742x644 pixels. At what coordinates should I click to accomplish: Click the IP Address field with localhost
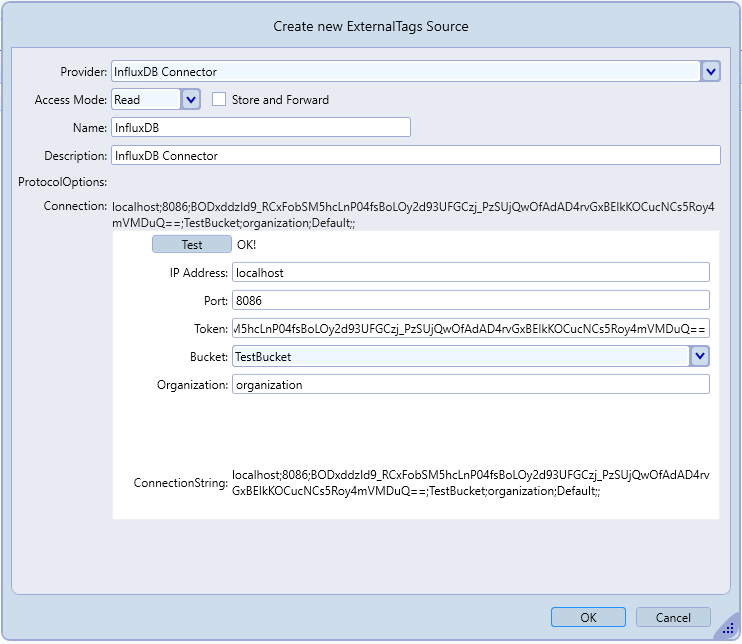470,272
